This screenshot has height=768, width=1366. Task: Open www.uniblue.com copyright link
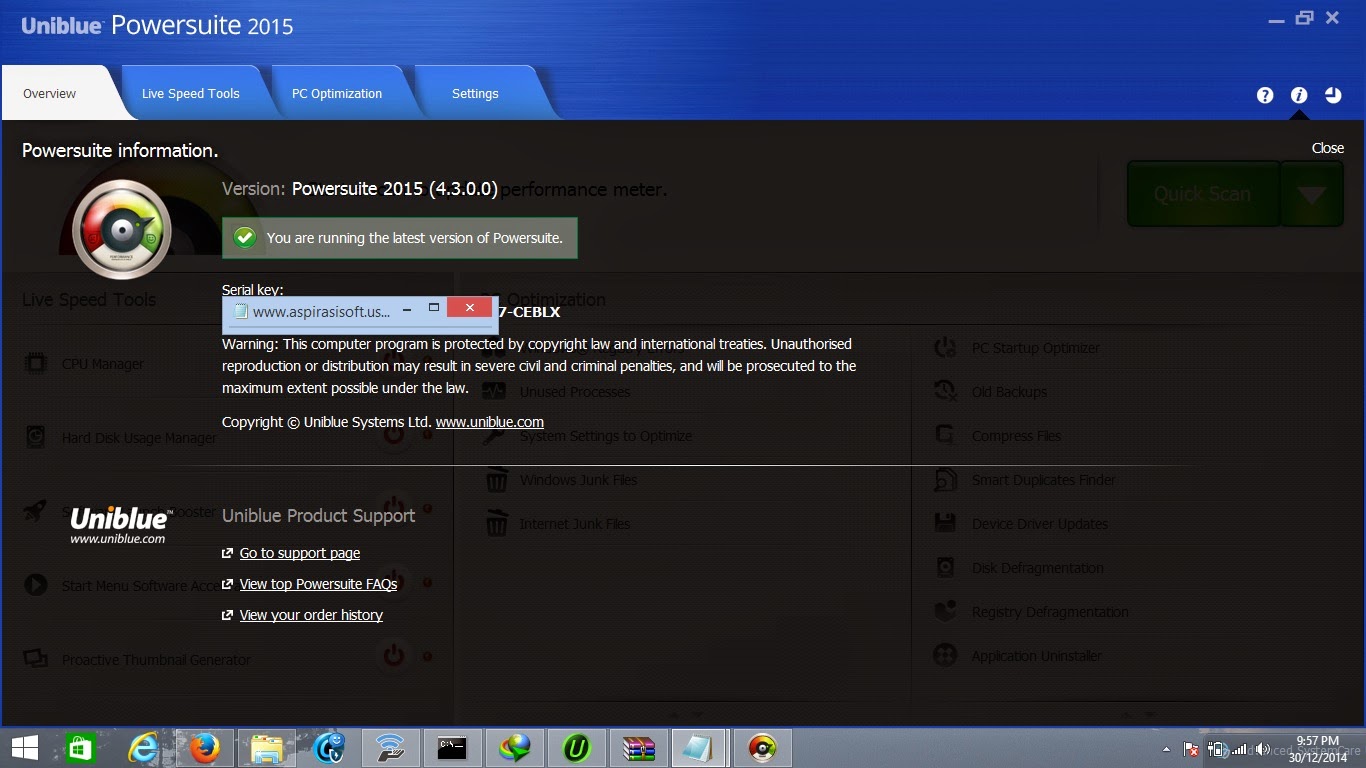click(x=490, y=422)
